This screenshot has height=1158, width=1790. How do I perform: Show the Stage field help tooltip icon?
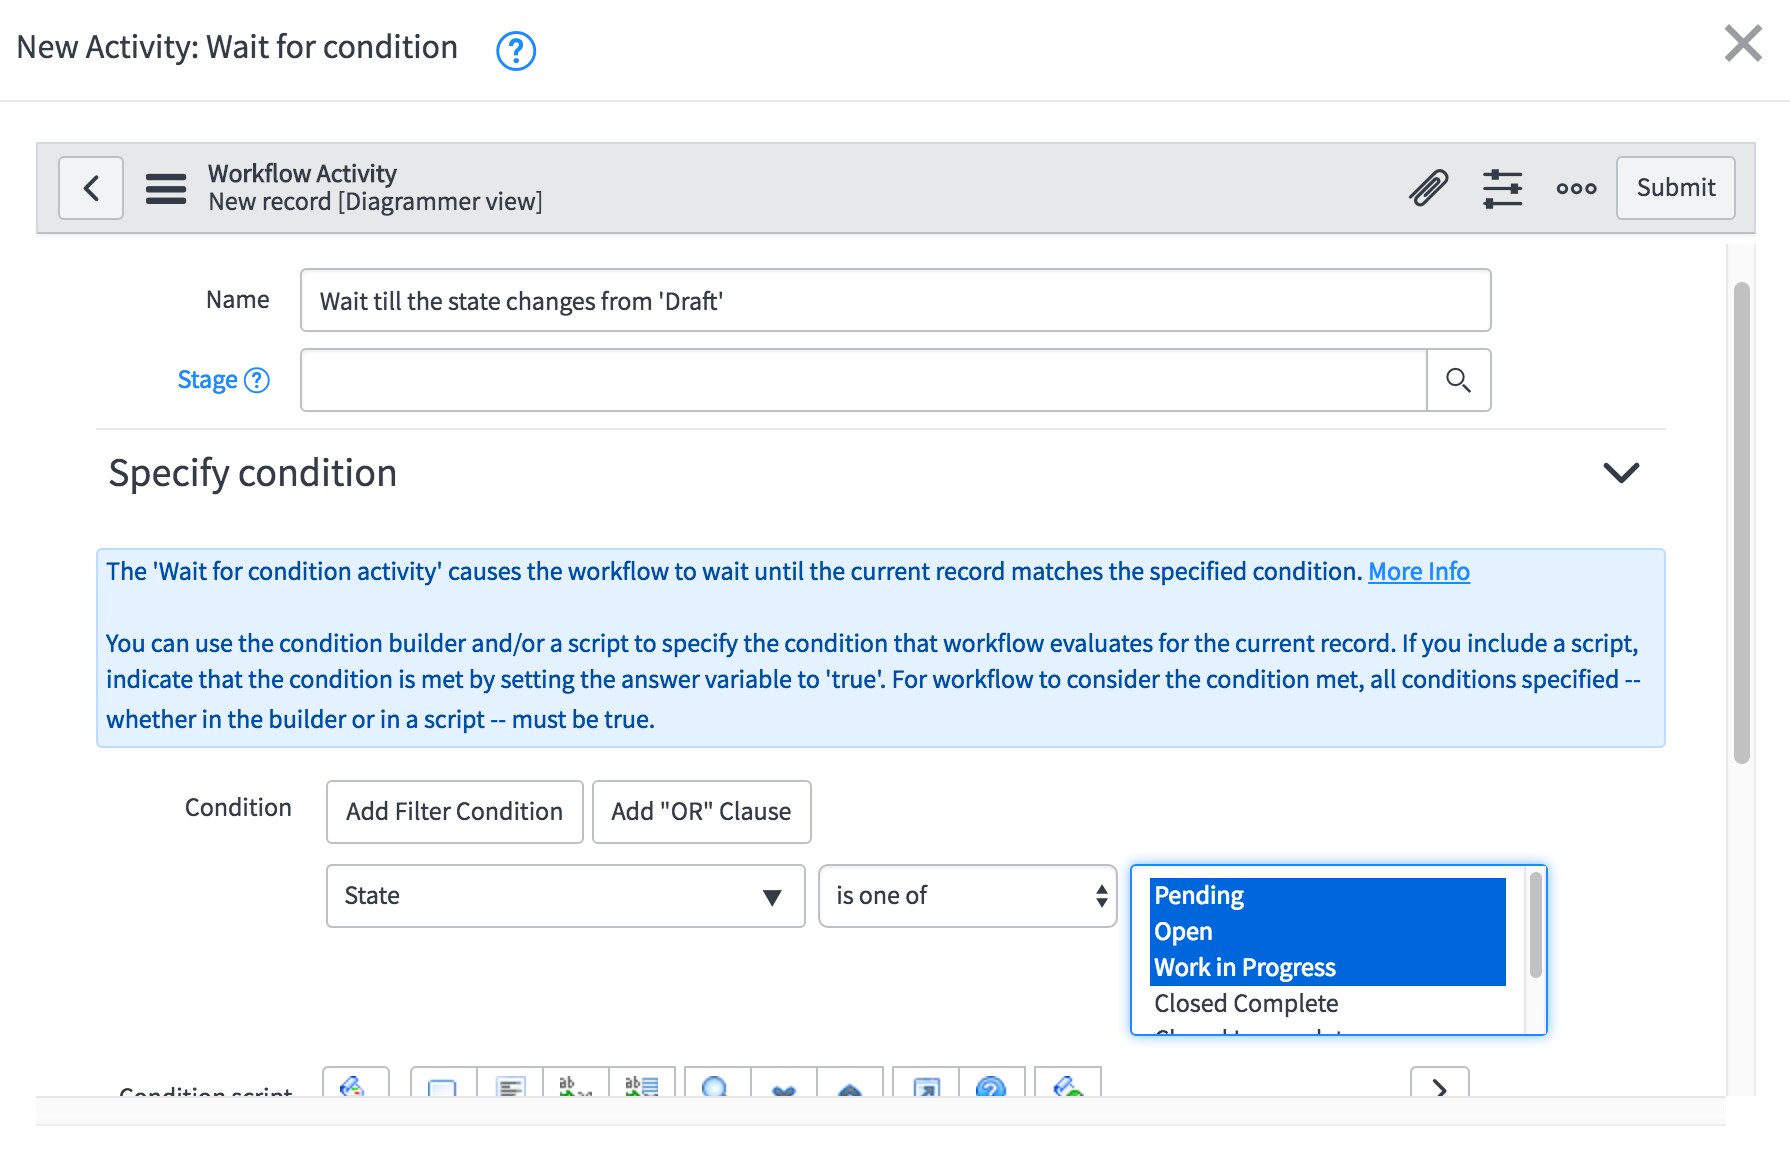[257, 380]
